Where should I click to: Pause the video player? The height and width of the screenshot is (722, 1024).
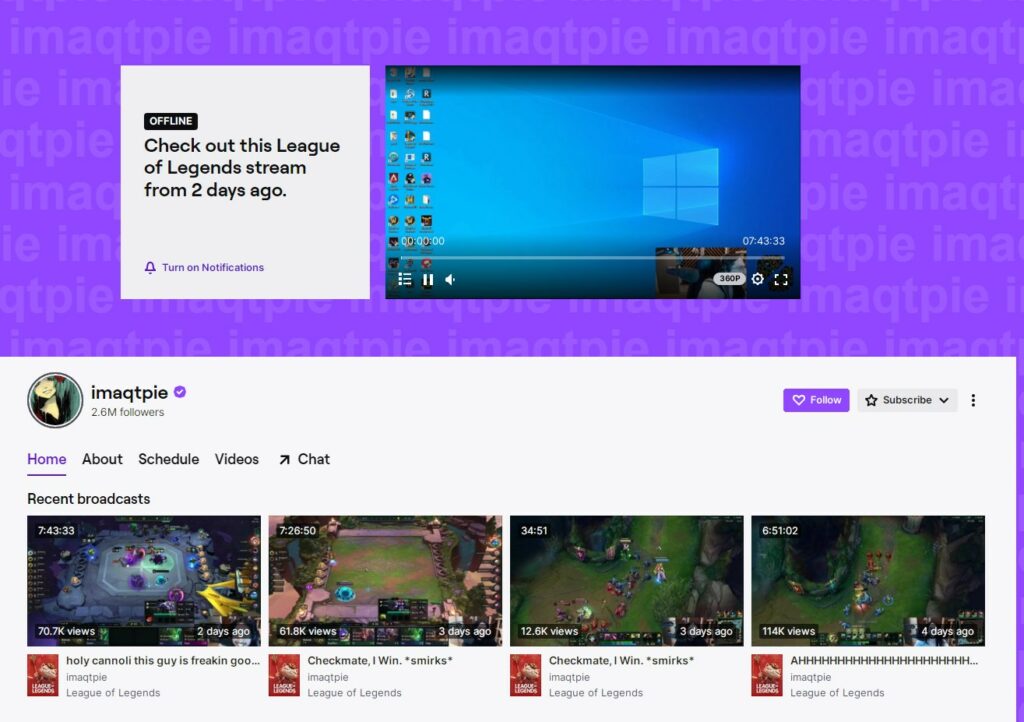[428, 279]
